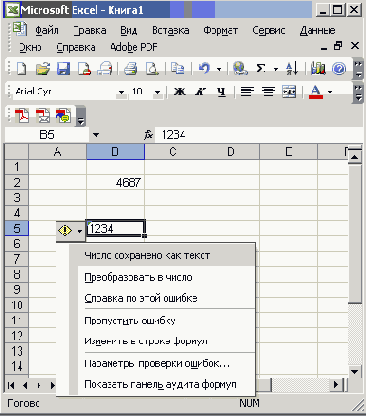The image size is (366, 416).
Task: Click the Convert to Adobe PDF icon
Action: pyautogui.click(x=22, y=116)
